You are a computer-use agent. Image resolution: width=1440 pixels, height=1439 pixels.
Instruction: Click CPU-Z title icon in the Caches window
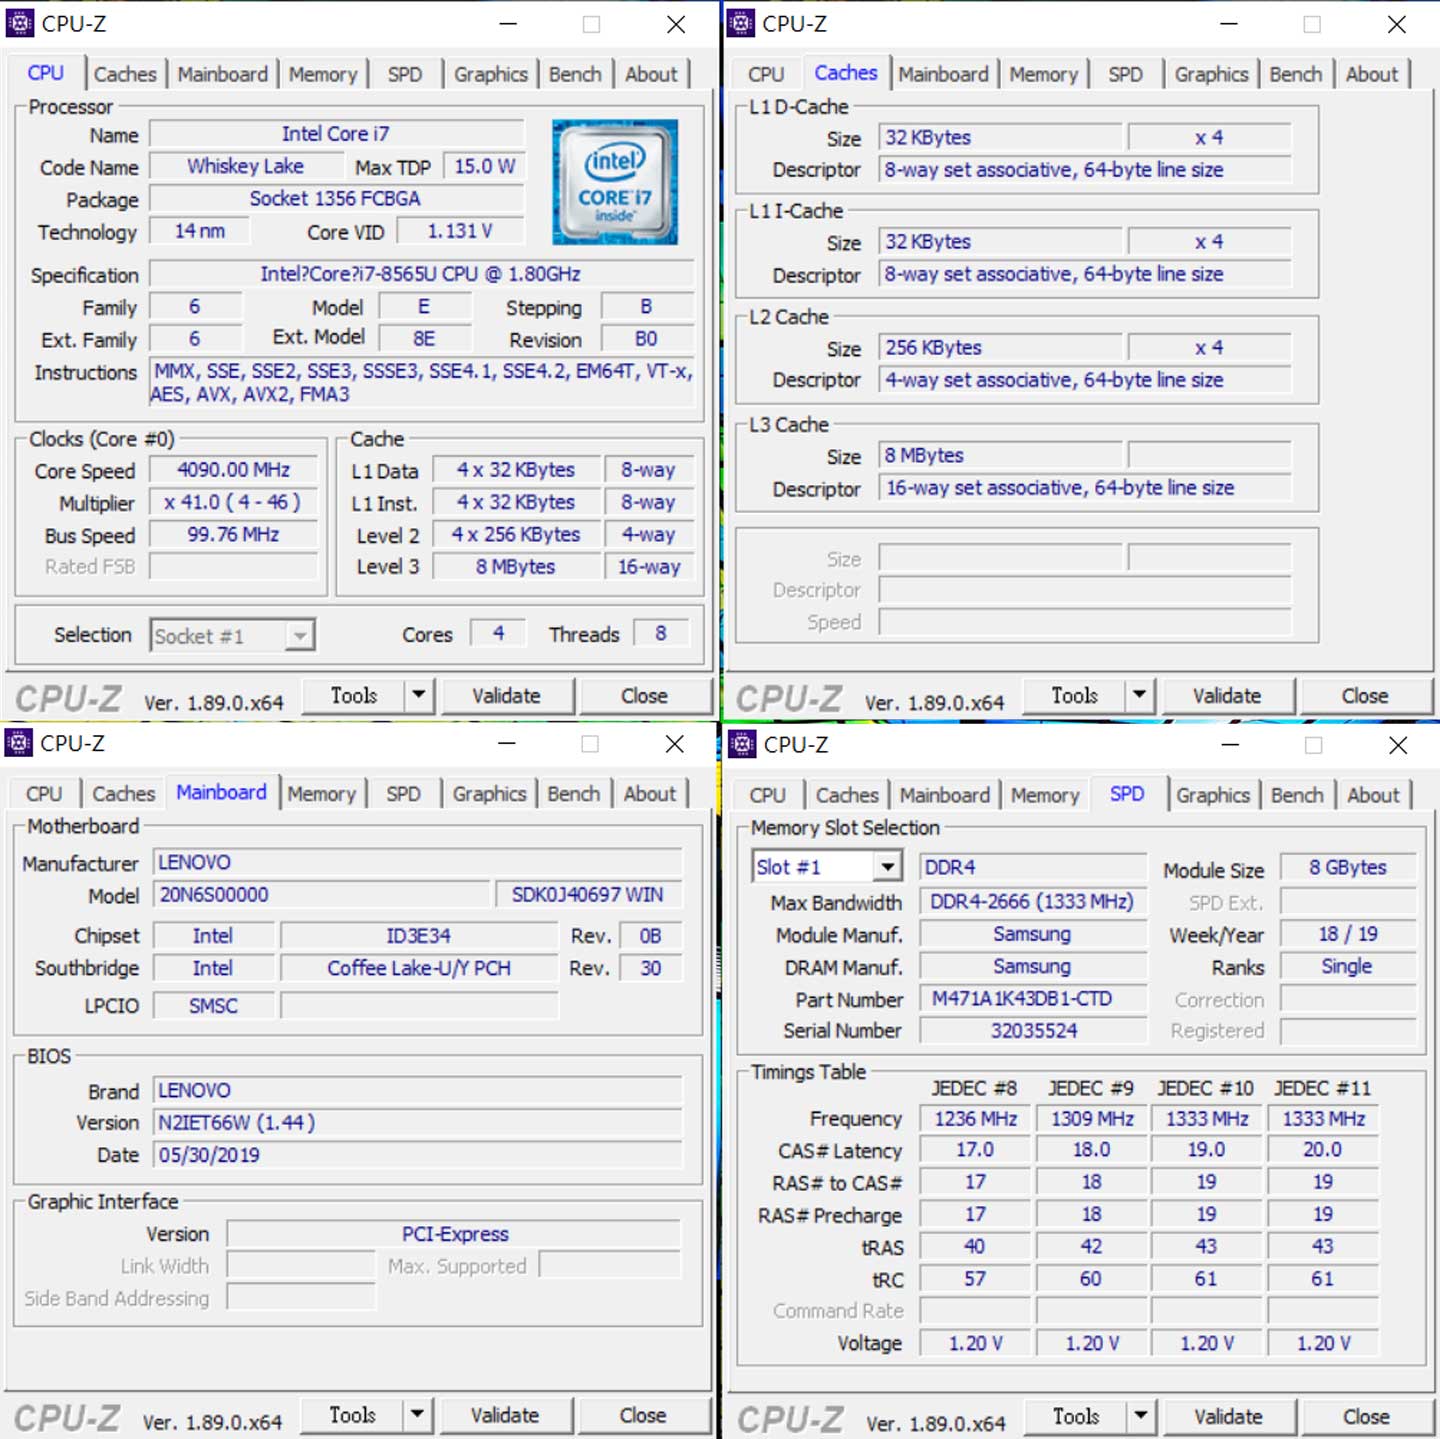tap(741, 23)
